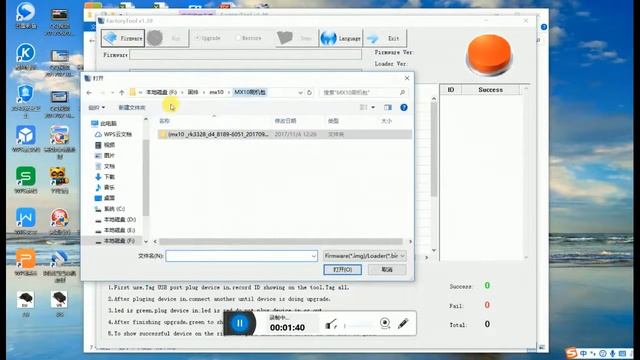Screen dimensions: 640x360
Task: Expand the filename combo box dropdown arrow
Action: click(x=313, y=256)
